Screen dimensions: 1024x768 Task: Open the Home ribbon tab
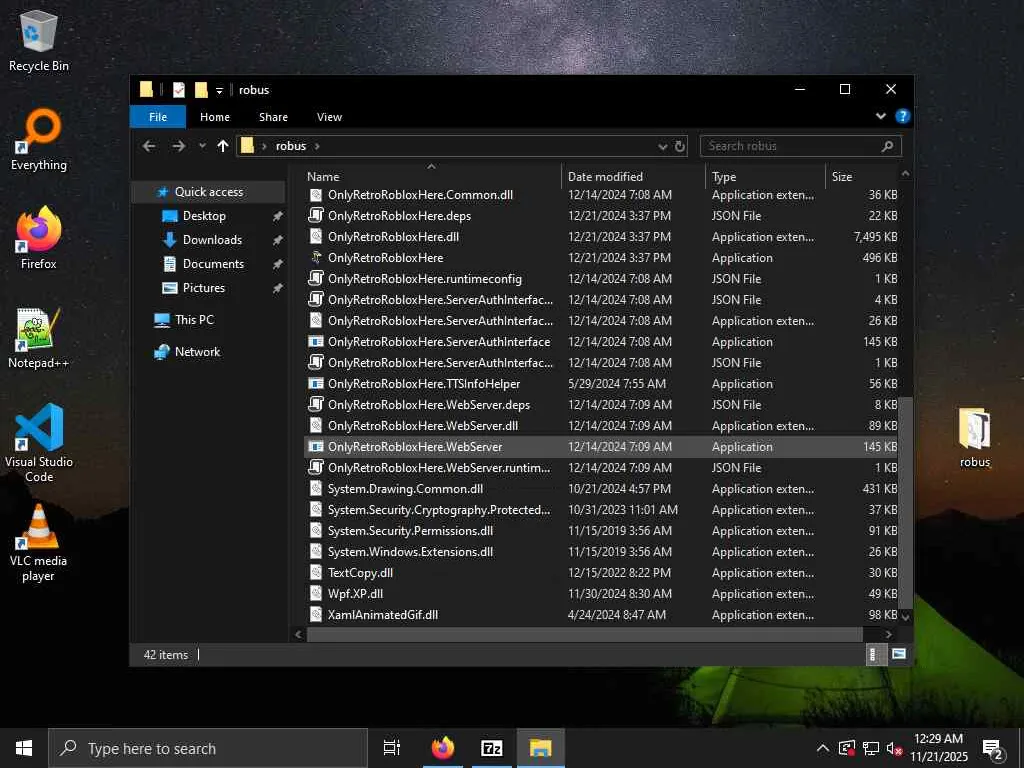tap(215, 117)
